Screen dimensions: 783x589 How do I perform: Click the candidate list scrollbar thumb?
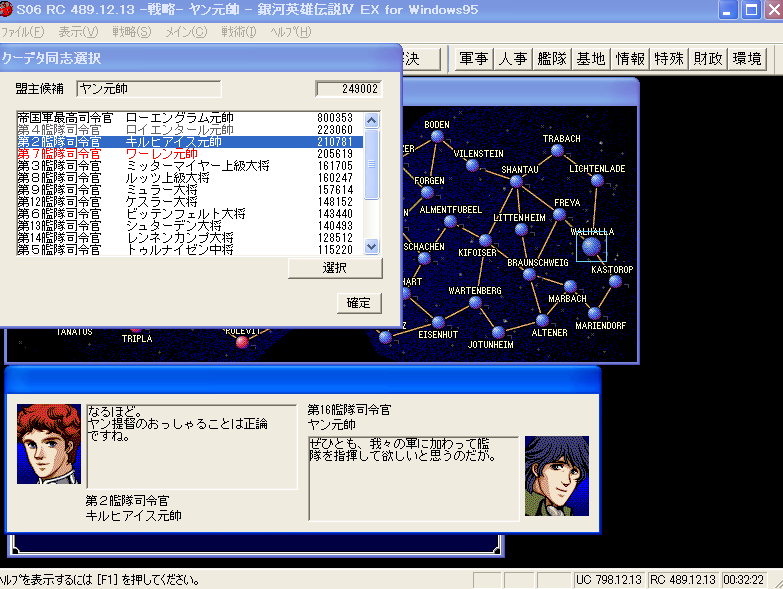pyautogui.click(x=372, y=165)
